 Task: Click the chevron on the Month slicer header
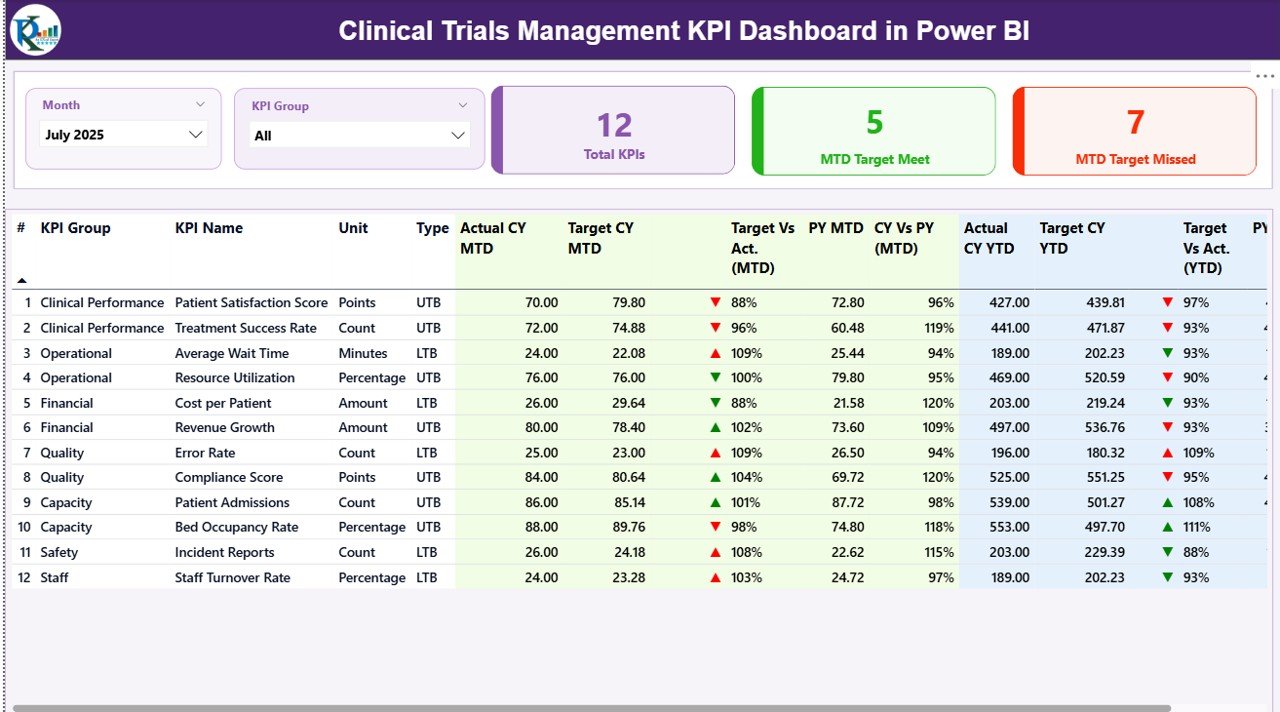202,104
